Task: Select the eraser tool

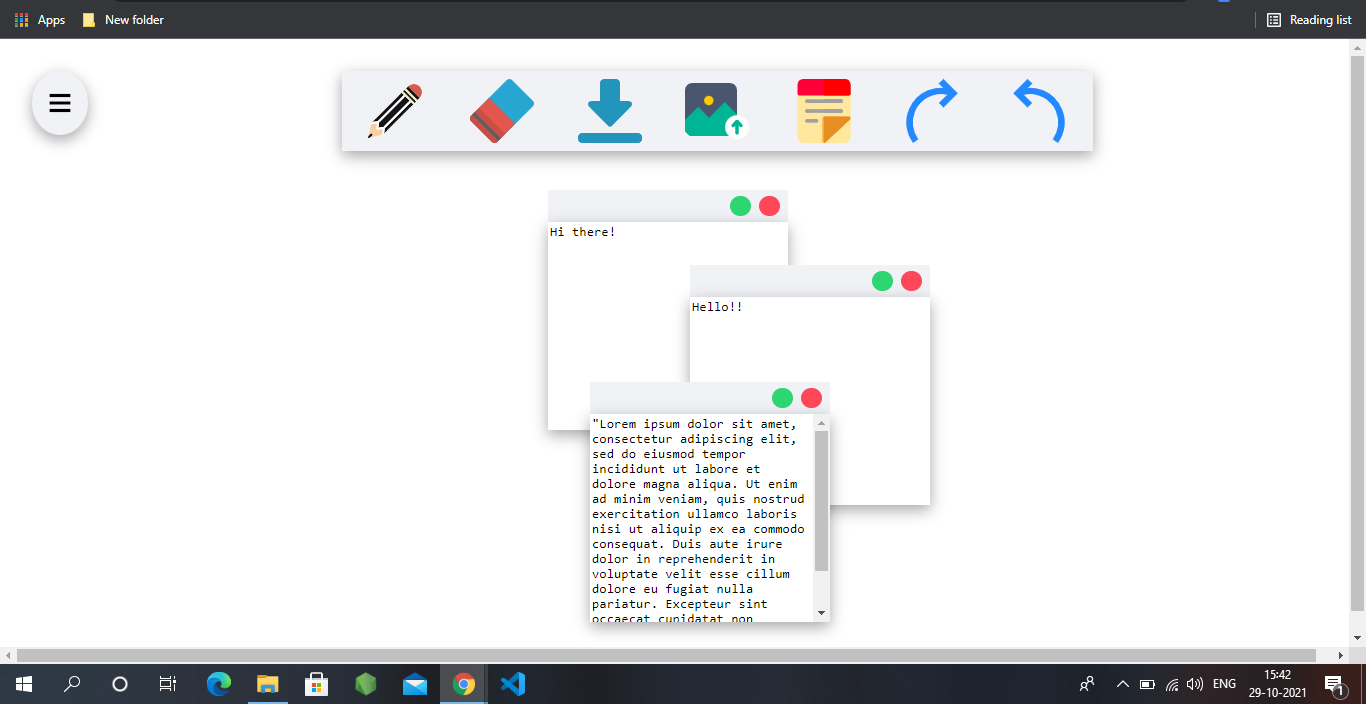Action: click(x=501, y=111)
